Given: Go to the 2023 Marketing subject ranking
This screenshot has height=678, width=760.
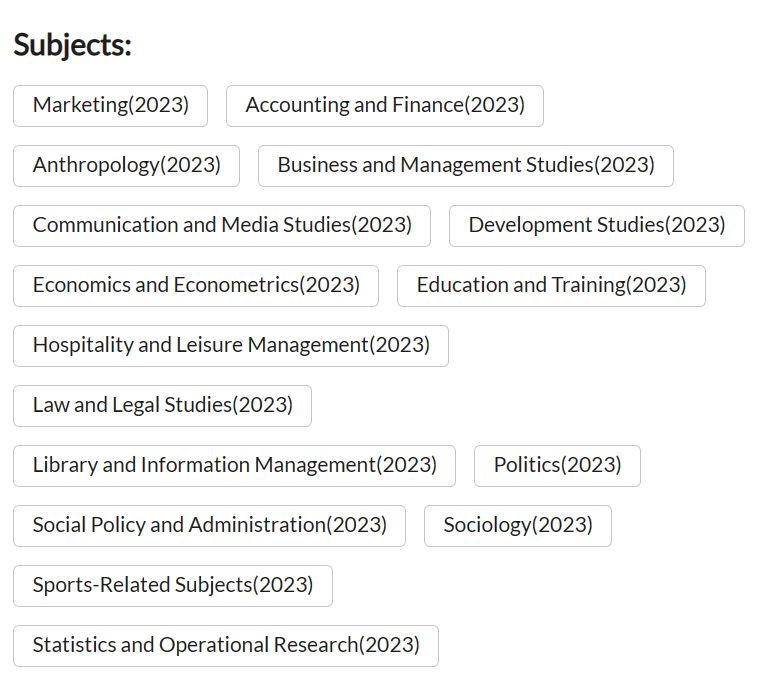Looking at the screenshot, I should coord(110,106).
